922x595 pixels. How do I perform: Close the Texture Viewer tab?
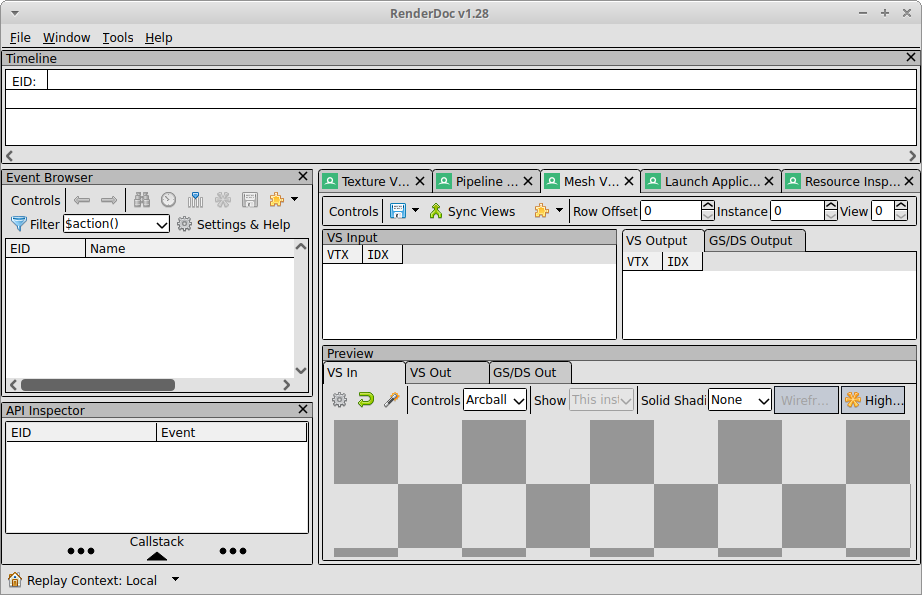(420, 181)
